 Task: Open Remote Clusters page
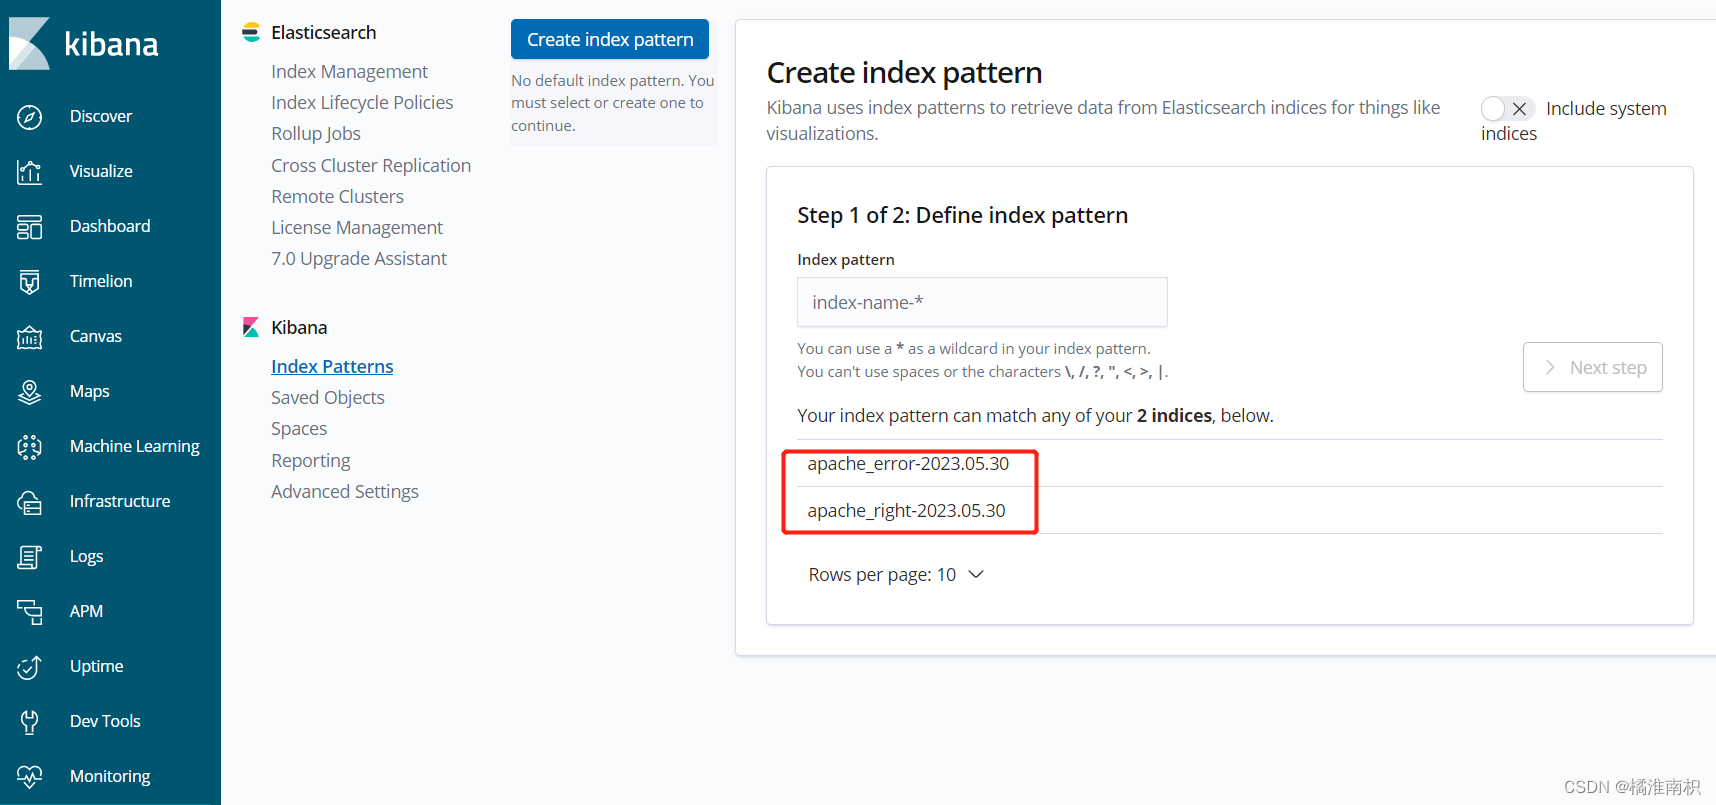point(337,197)
